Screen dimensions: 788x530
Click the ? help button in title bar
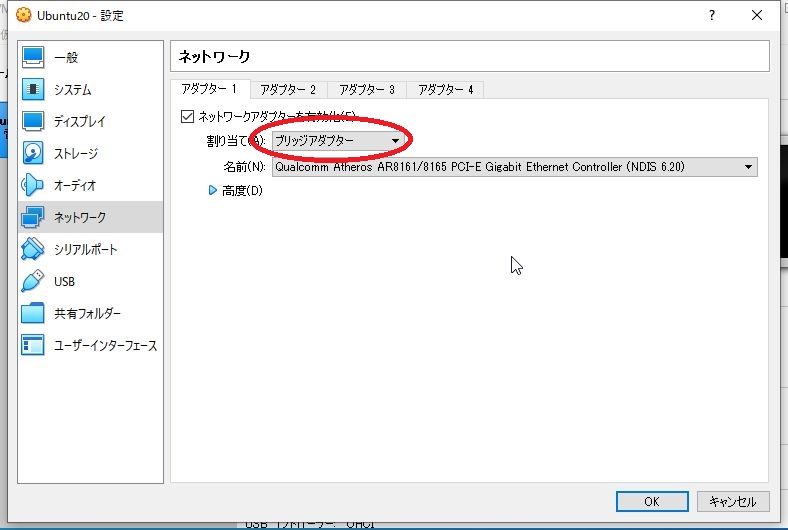click(712, 15)
